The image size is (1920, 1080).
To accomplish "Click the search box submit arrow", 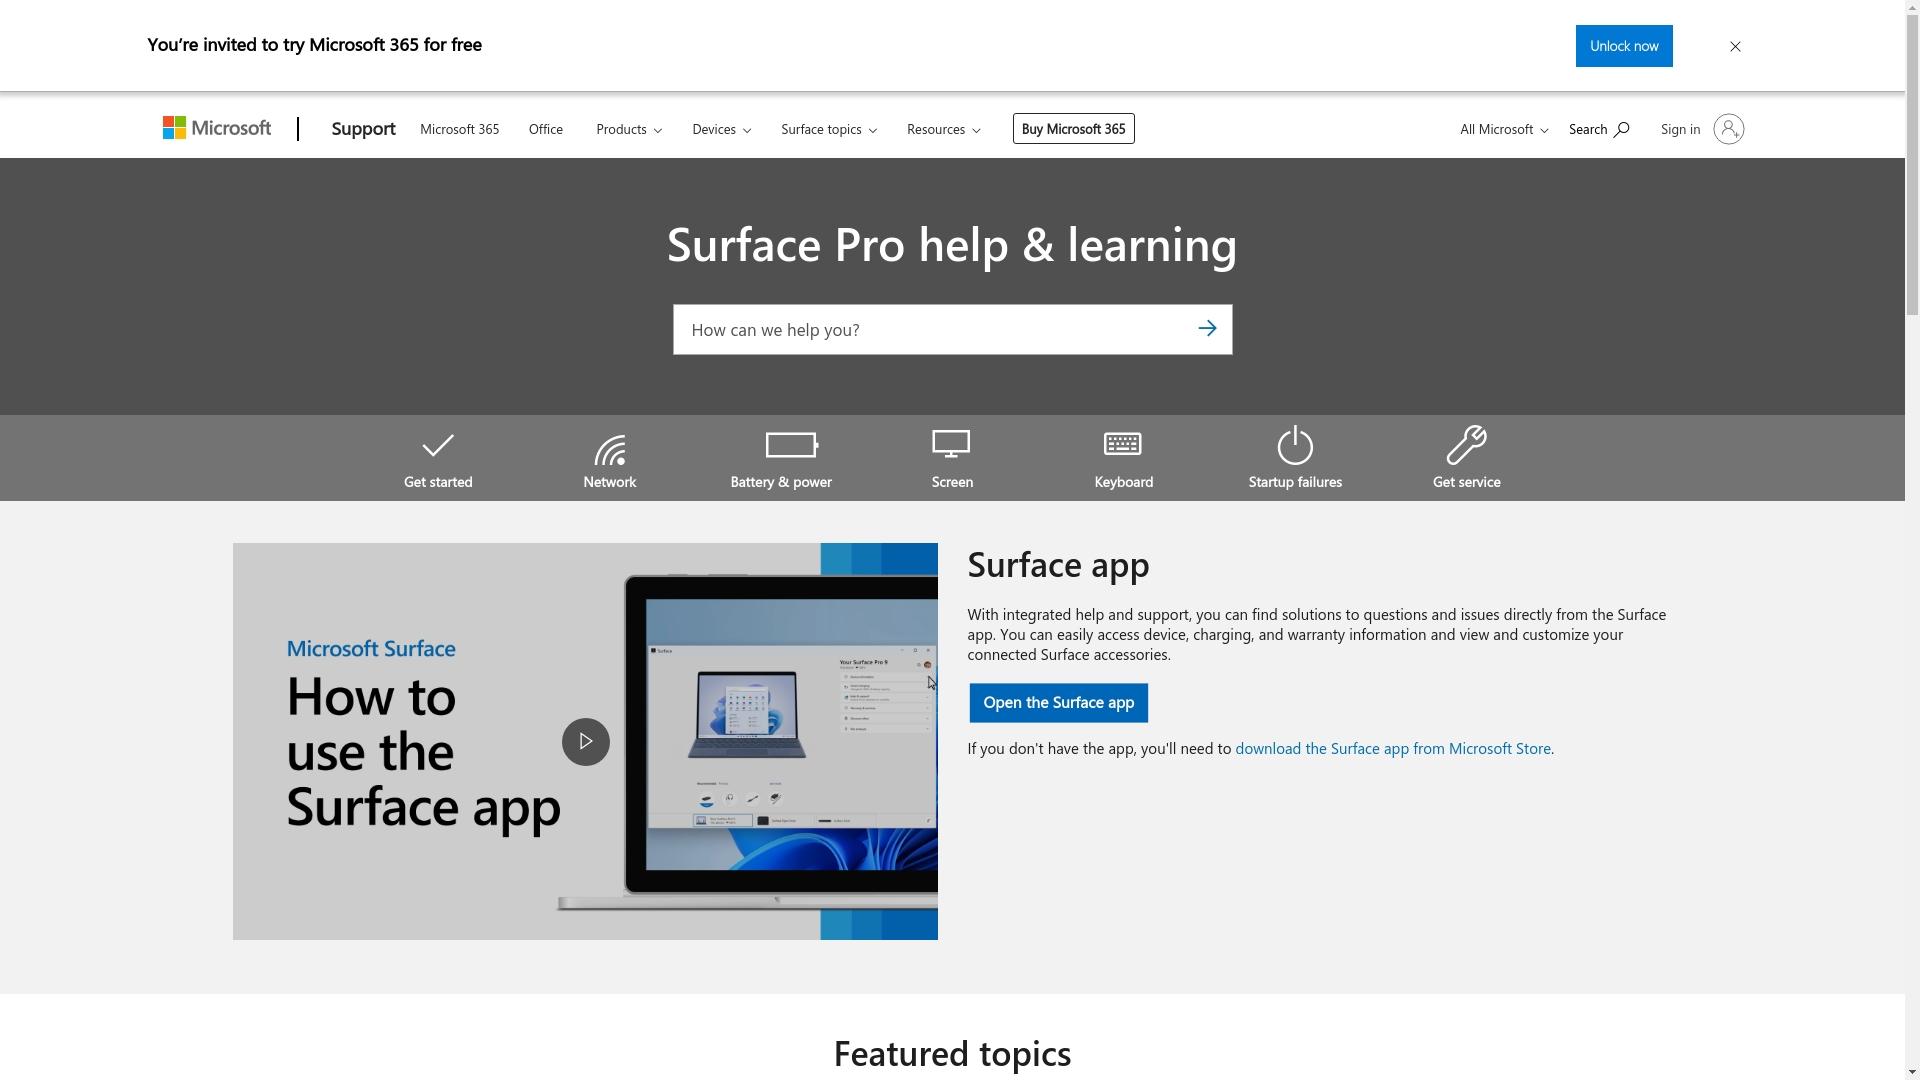I will coord(1207,328).
